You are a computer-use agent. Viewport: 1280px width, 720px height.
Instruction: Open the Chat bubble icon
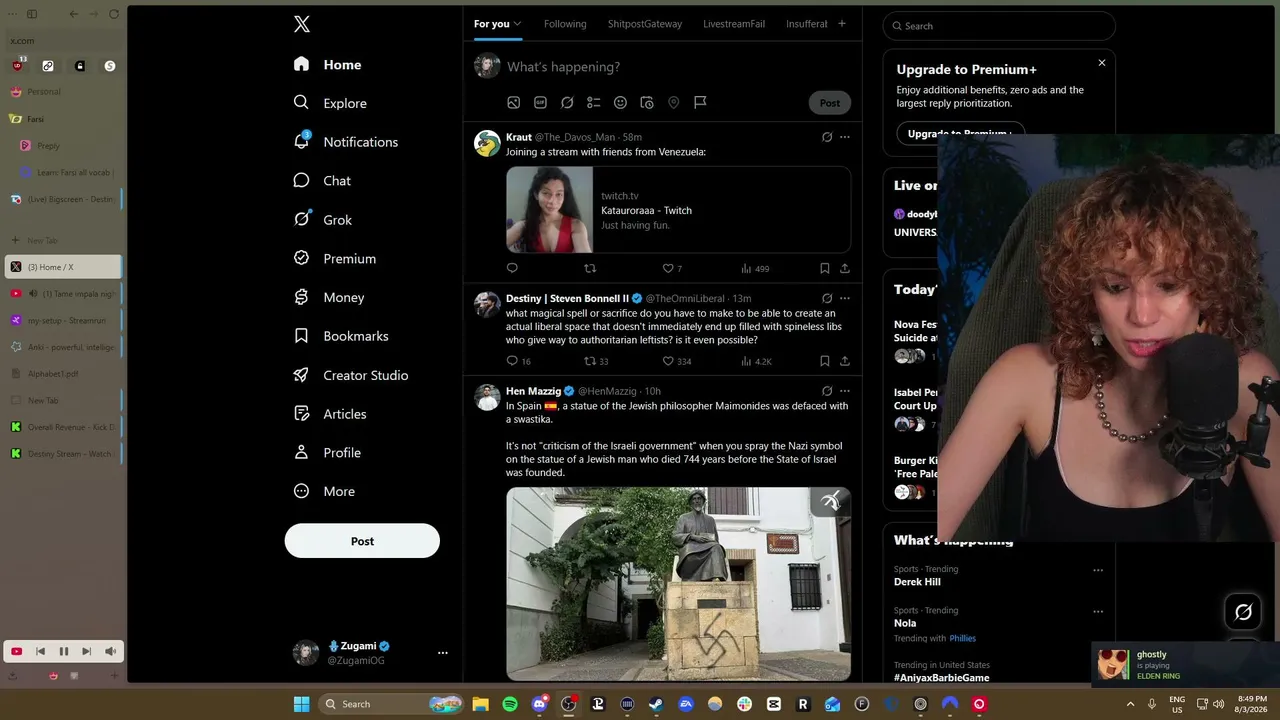(x=301, y=180)
